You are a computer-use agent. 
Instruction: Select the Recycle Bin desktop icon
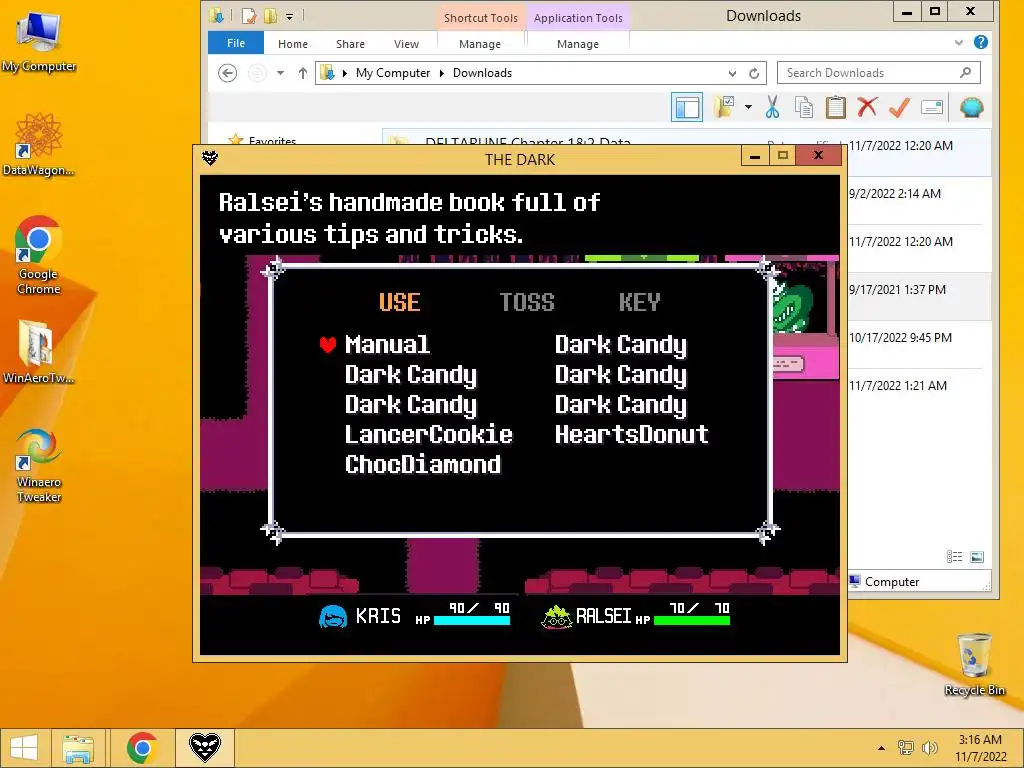(974, 664)
